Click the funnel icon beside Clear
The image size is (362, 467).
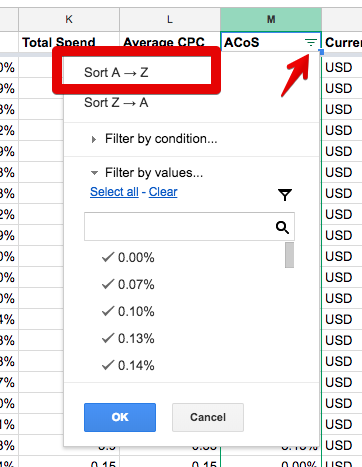tap(285, 195)
